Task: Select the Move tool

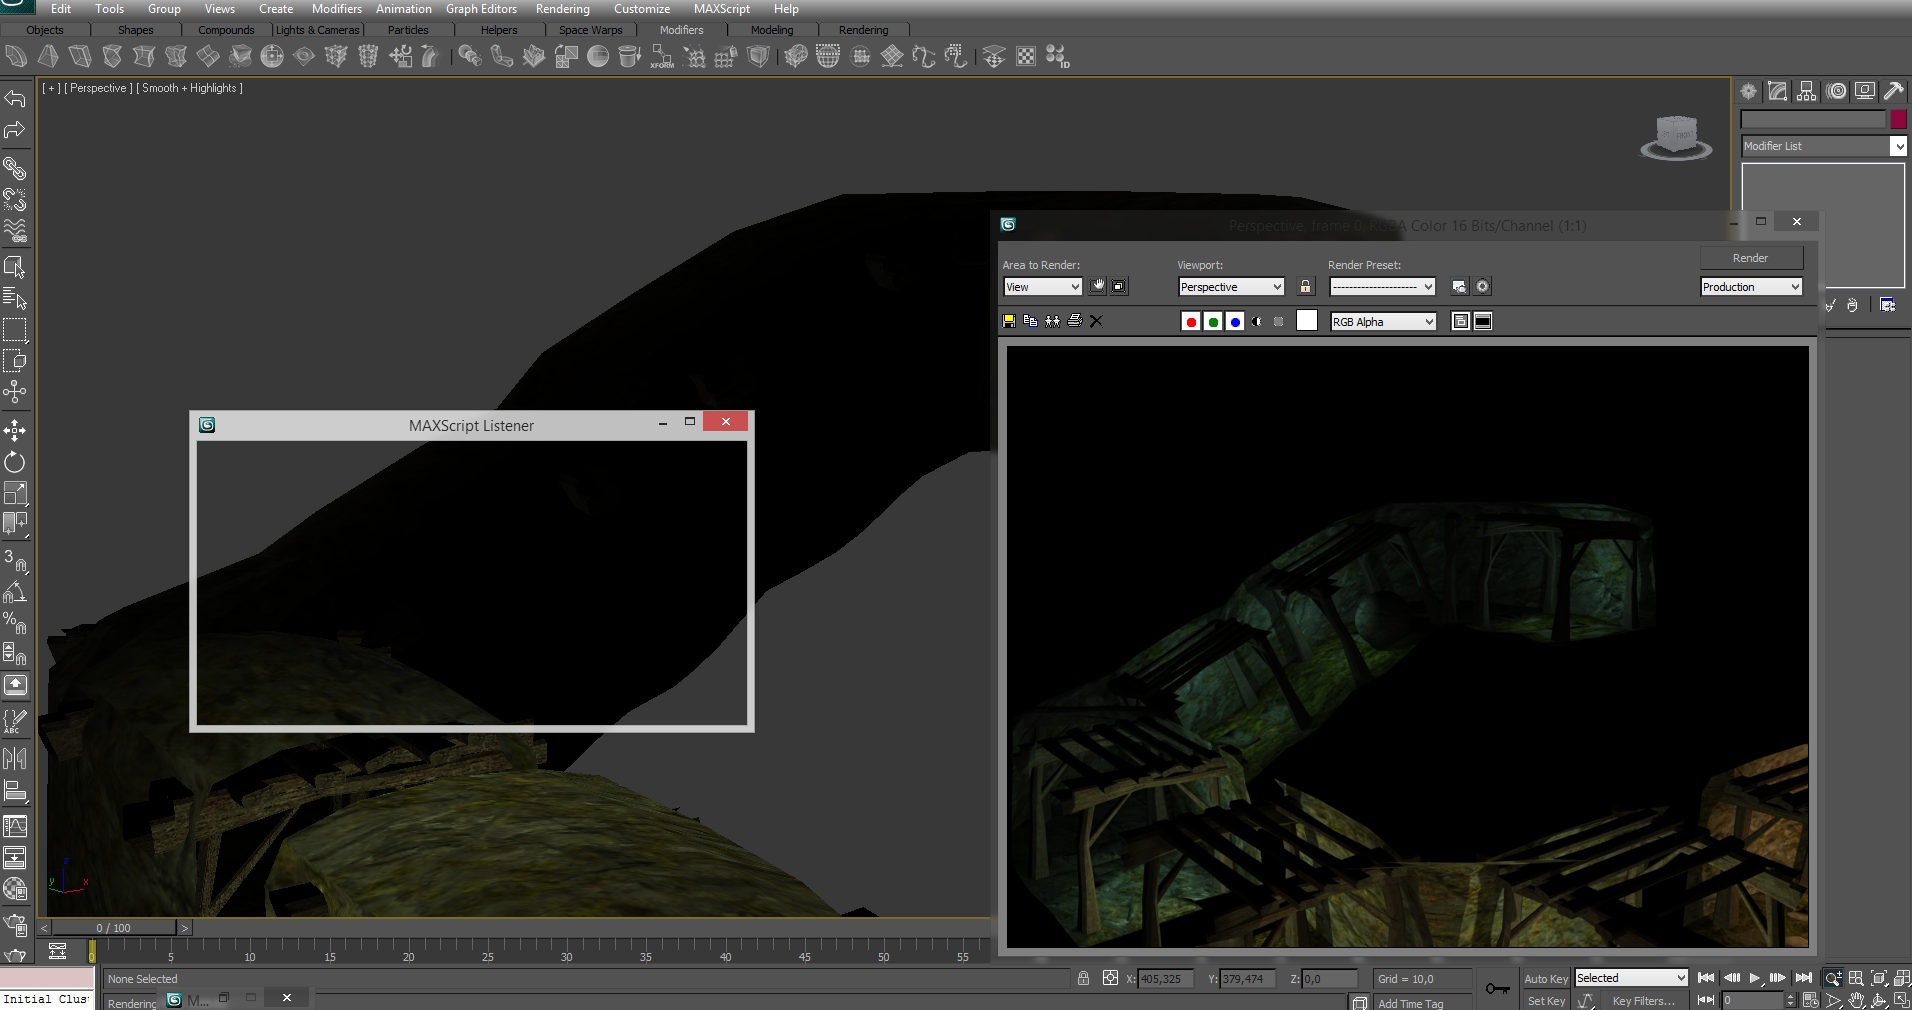Action: (x=15, y=430)
